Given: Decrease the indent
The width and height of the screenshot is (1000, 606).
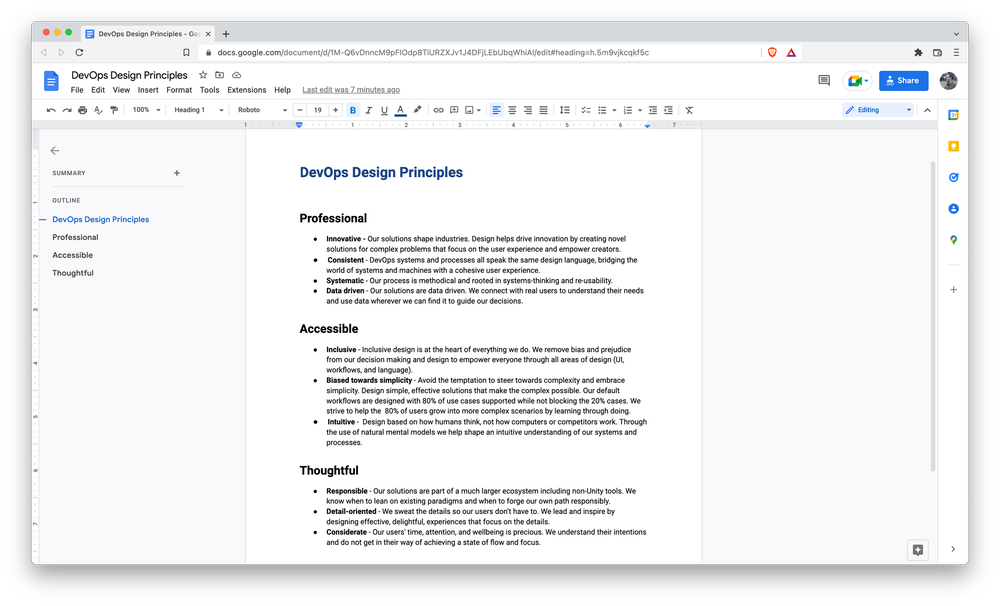Looking at the screenshot, I should pyautogui.click(x=652, y=110).
